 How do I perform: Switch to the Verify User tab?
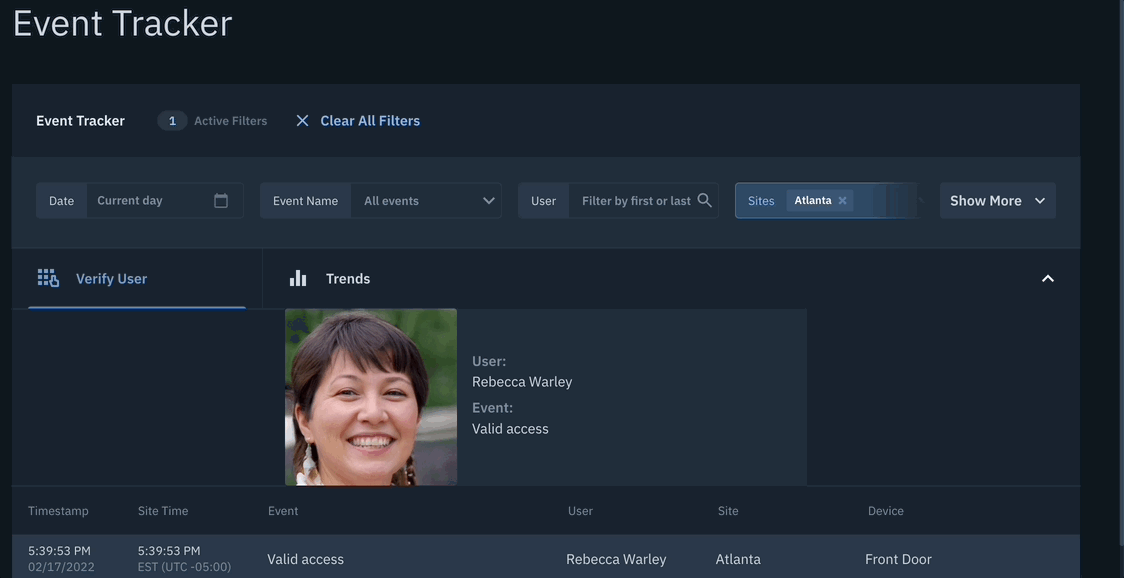pos(137,279)
